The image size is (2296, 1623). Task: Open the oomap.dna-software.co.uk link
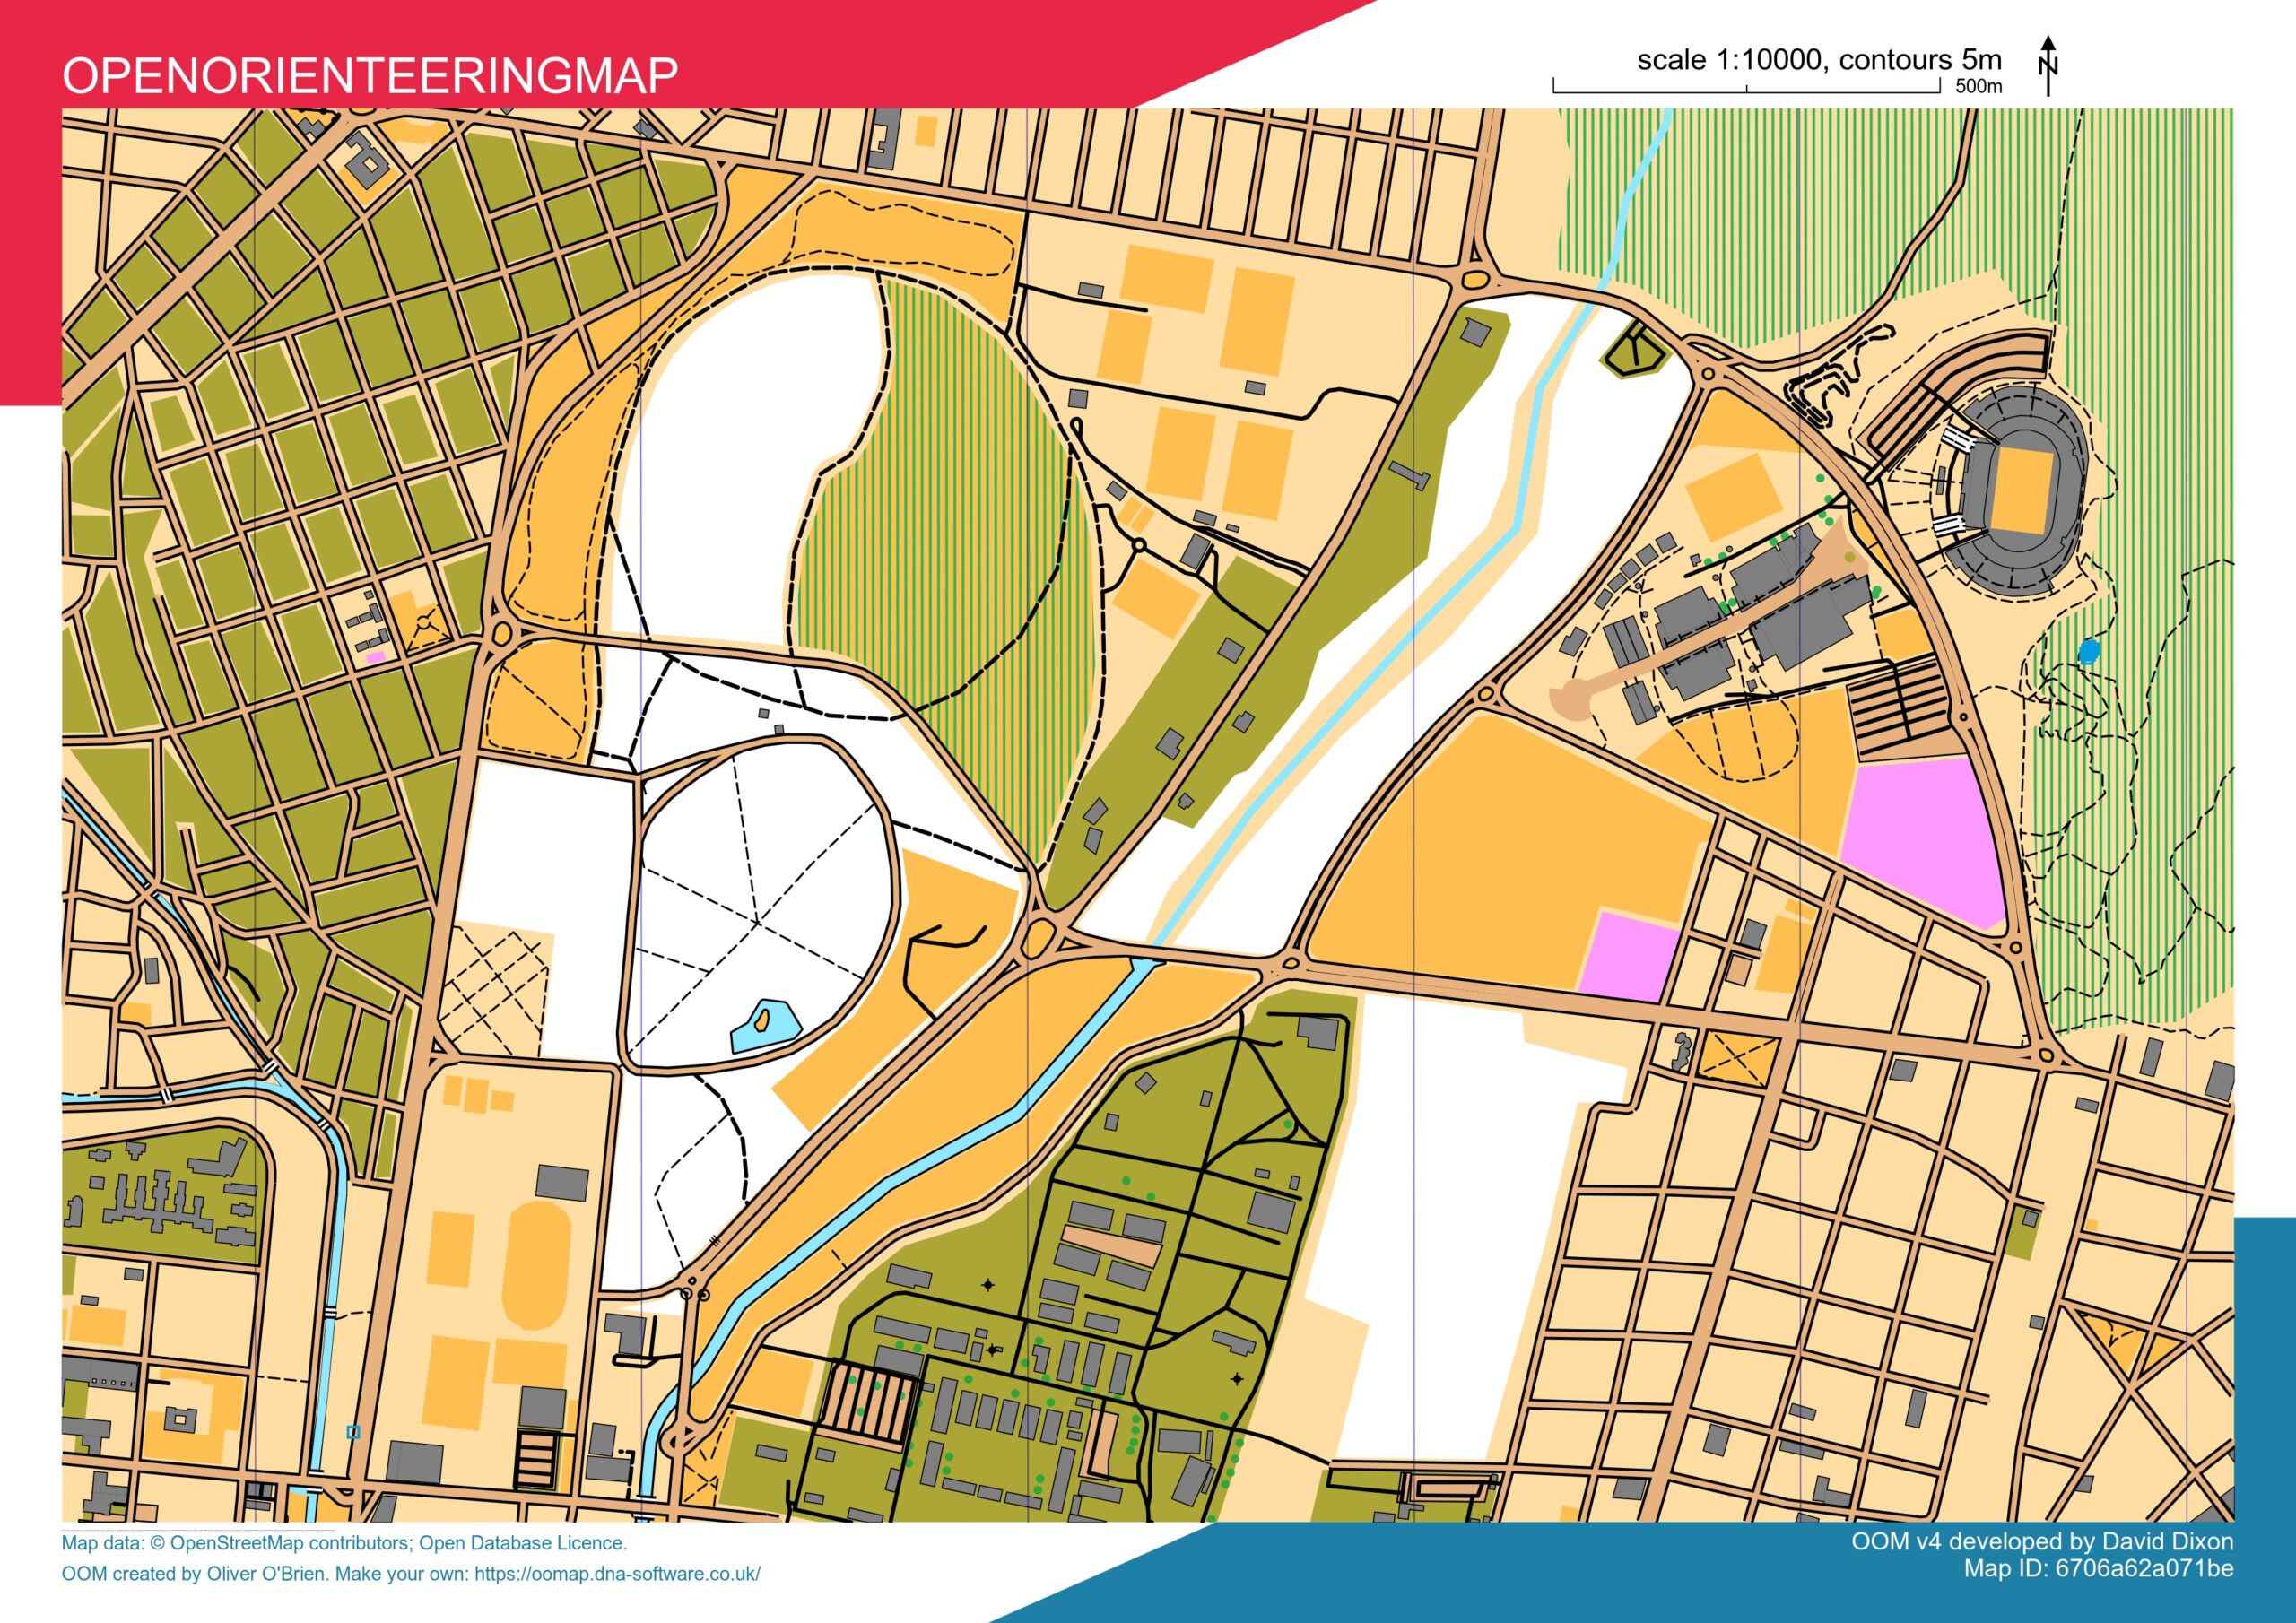[617, 1573]
